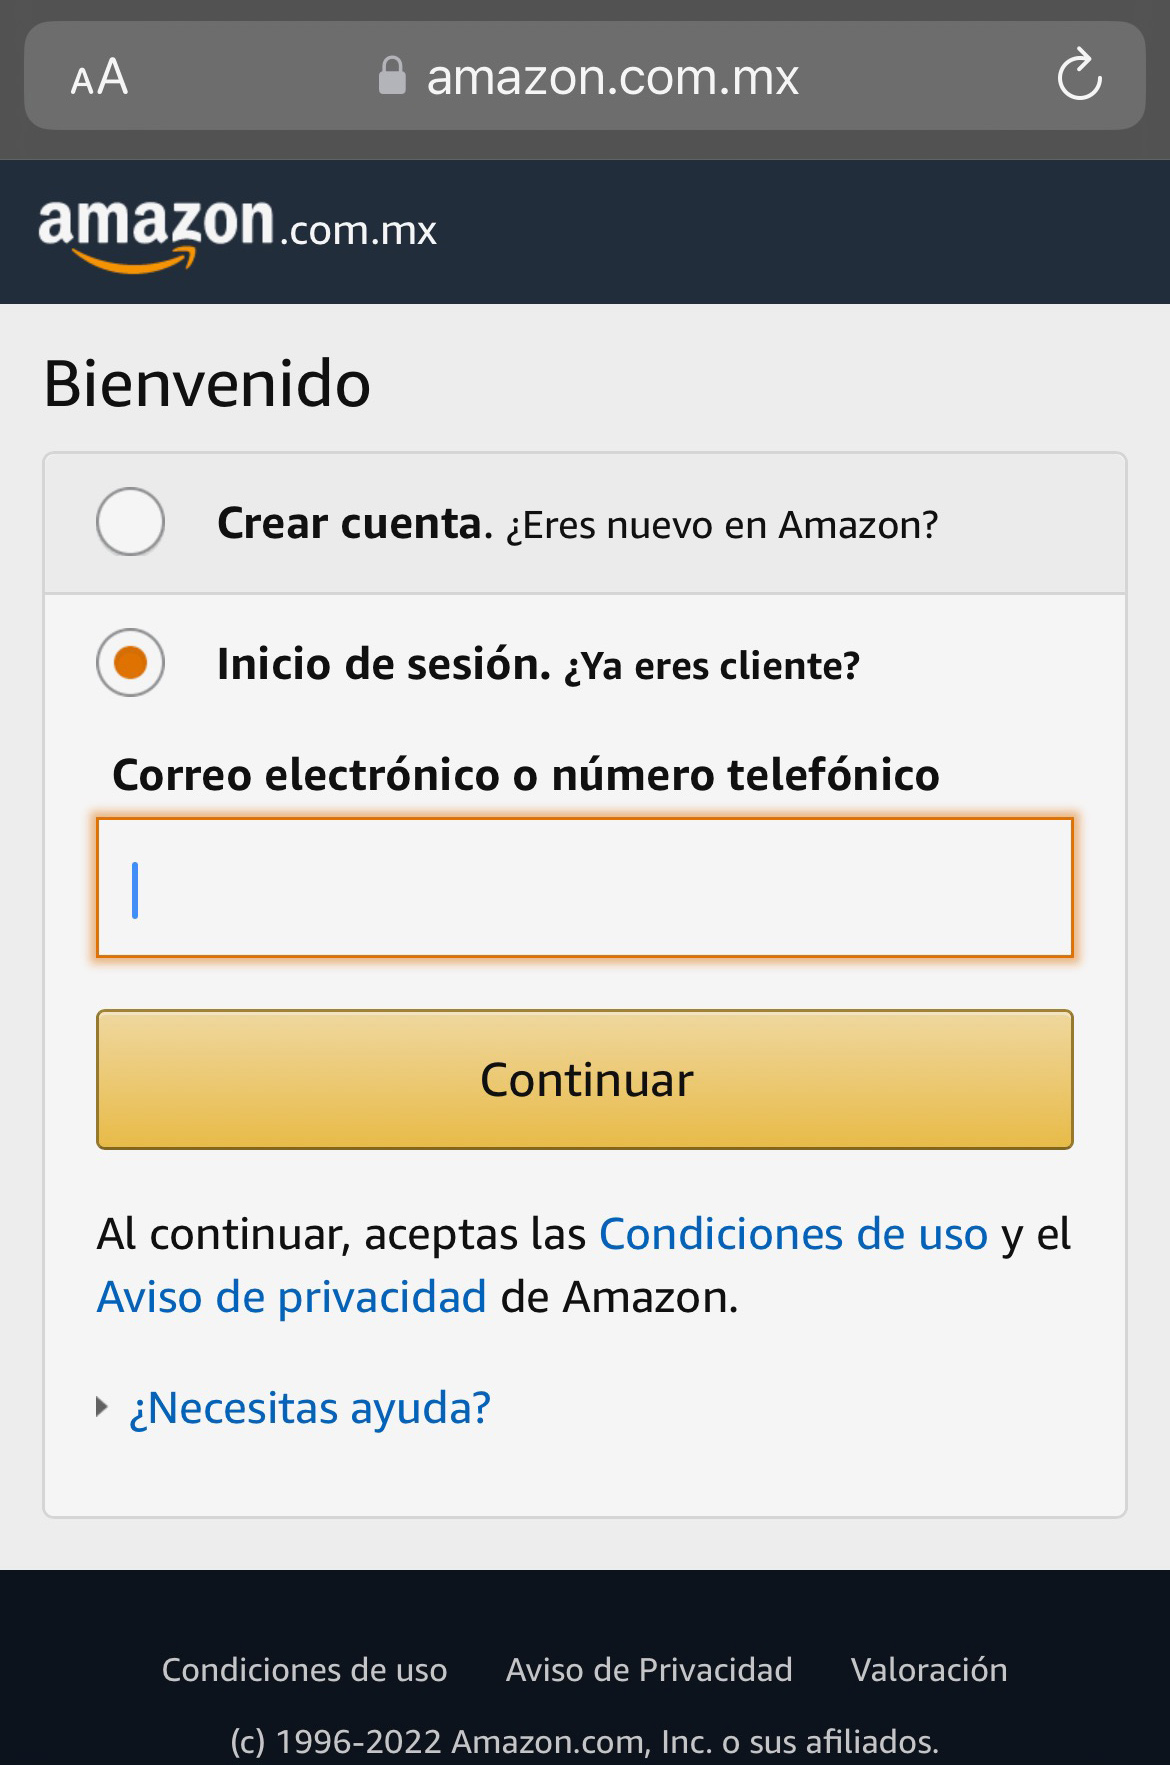
Task: Select the Inicio de sesión radio button
Action: [x=131, y=663]
